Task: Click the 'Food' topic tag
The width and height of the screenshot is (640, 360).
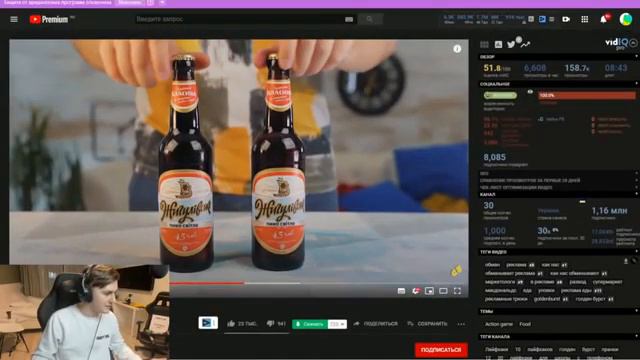Action: coord(525,324)
